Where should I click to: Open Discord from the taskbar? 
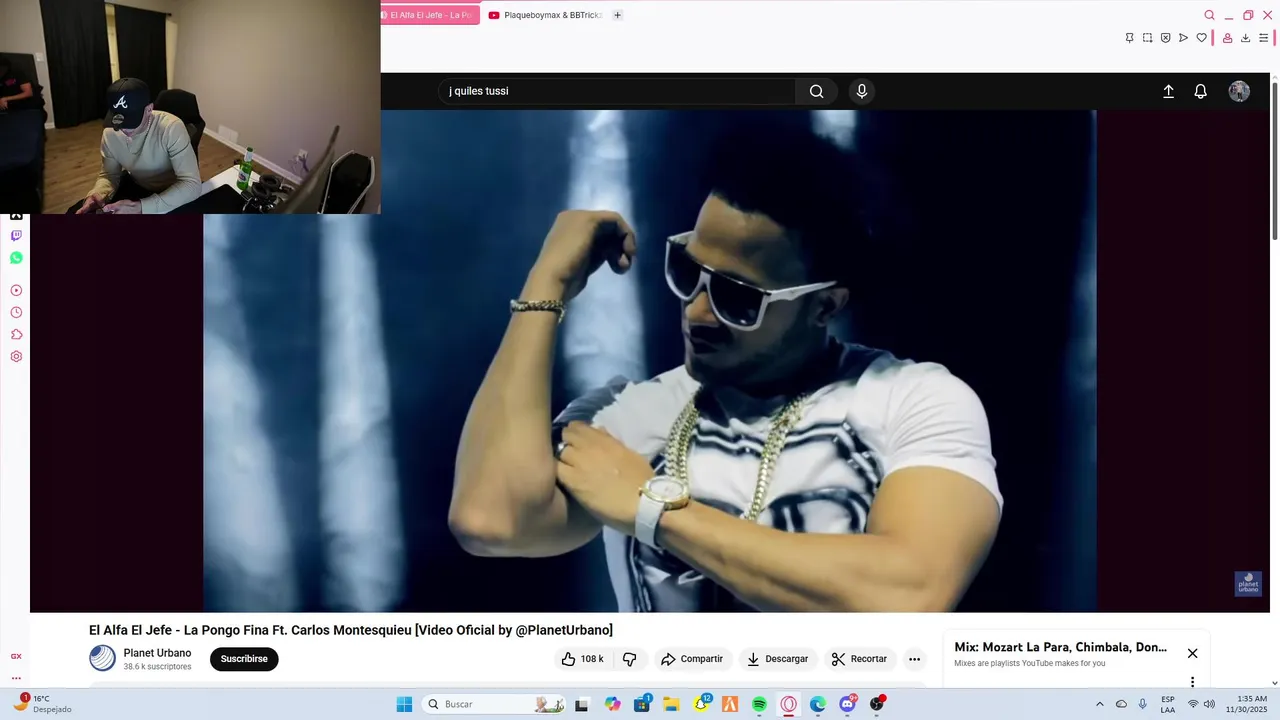[x=848, y=704]
